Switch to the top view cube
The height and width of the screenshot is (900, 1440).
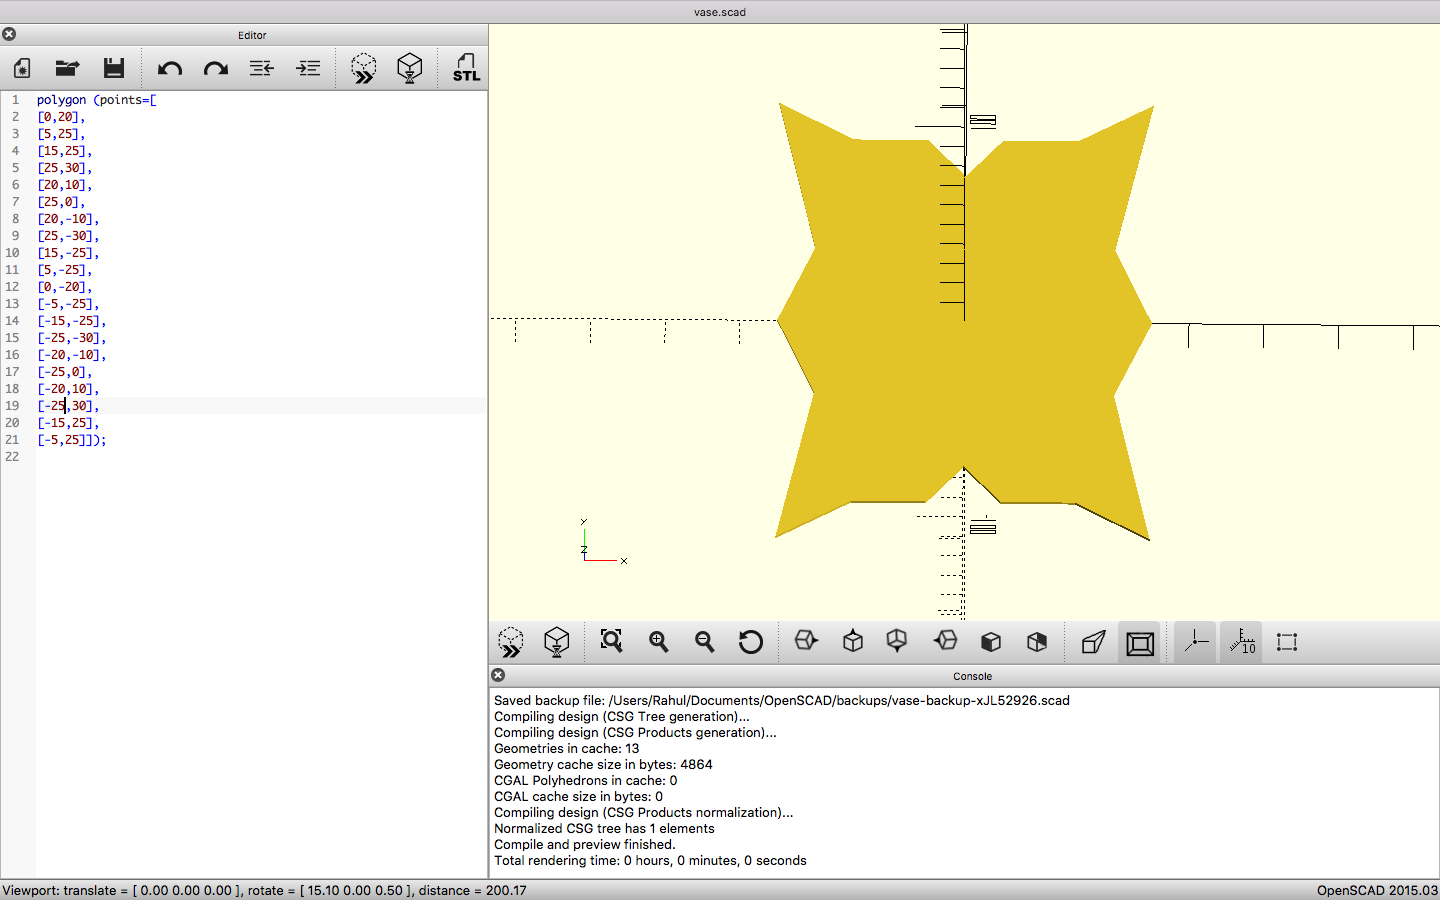pos(853,641)
